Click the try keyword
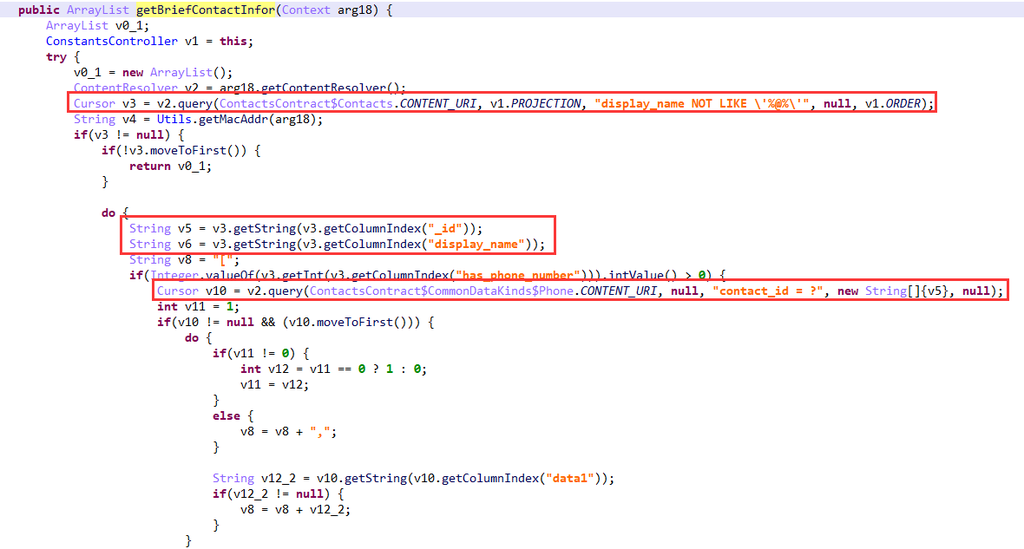1024x549 pixels. click(x=56, y=57)
